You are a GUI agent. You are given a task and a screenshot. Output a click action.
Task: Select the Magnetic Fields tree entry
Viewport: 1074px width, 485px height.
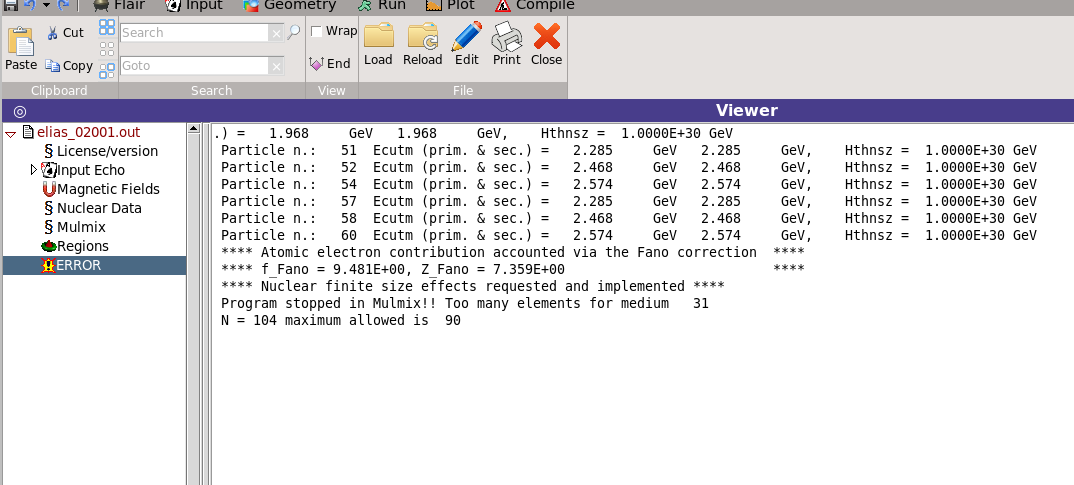pos(107,189)
